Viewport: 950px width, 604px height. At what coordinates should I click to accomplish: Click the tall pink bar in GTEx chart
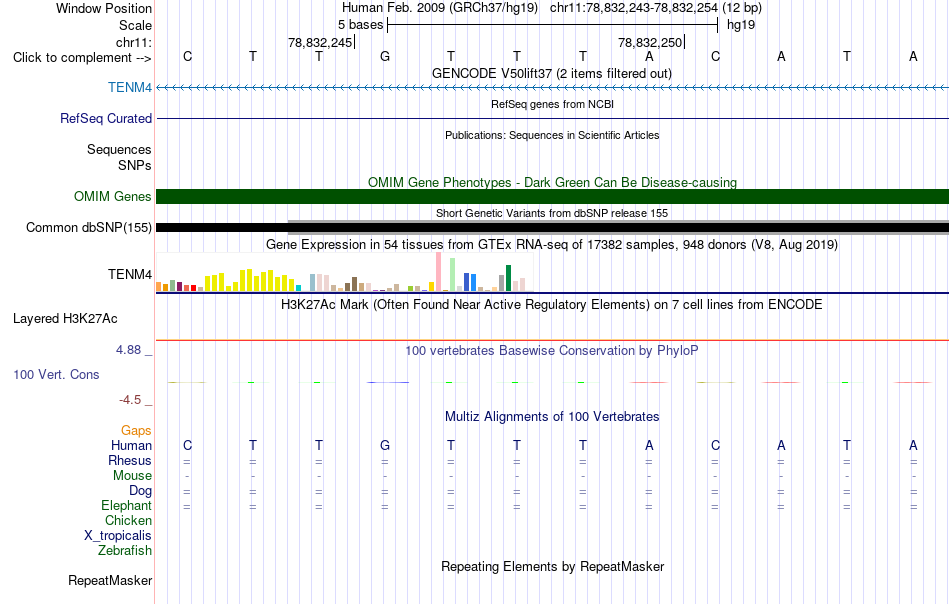coord(439,272)
